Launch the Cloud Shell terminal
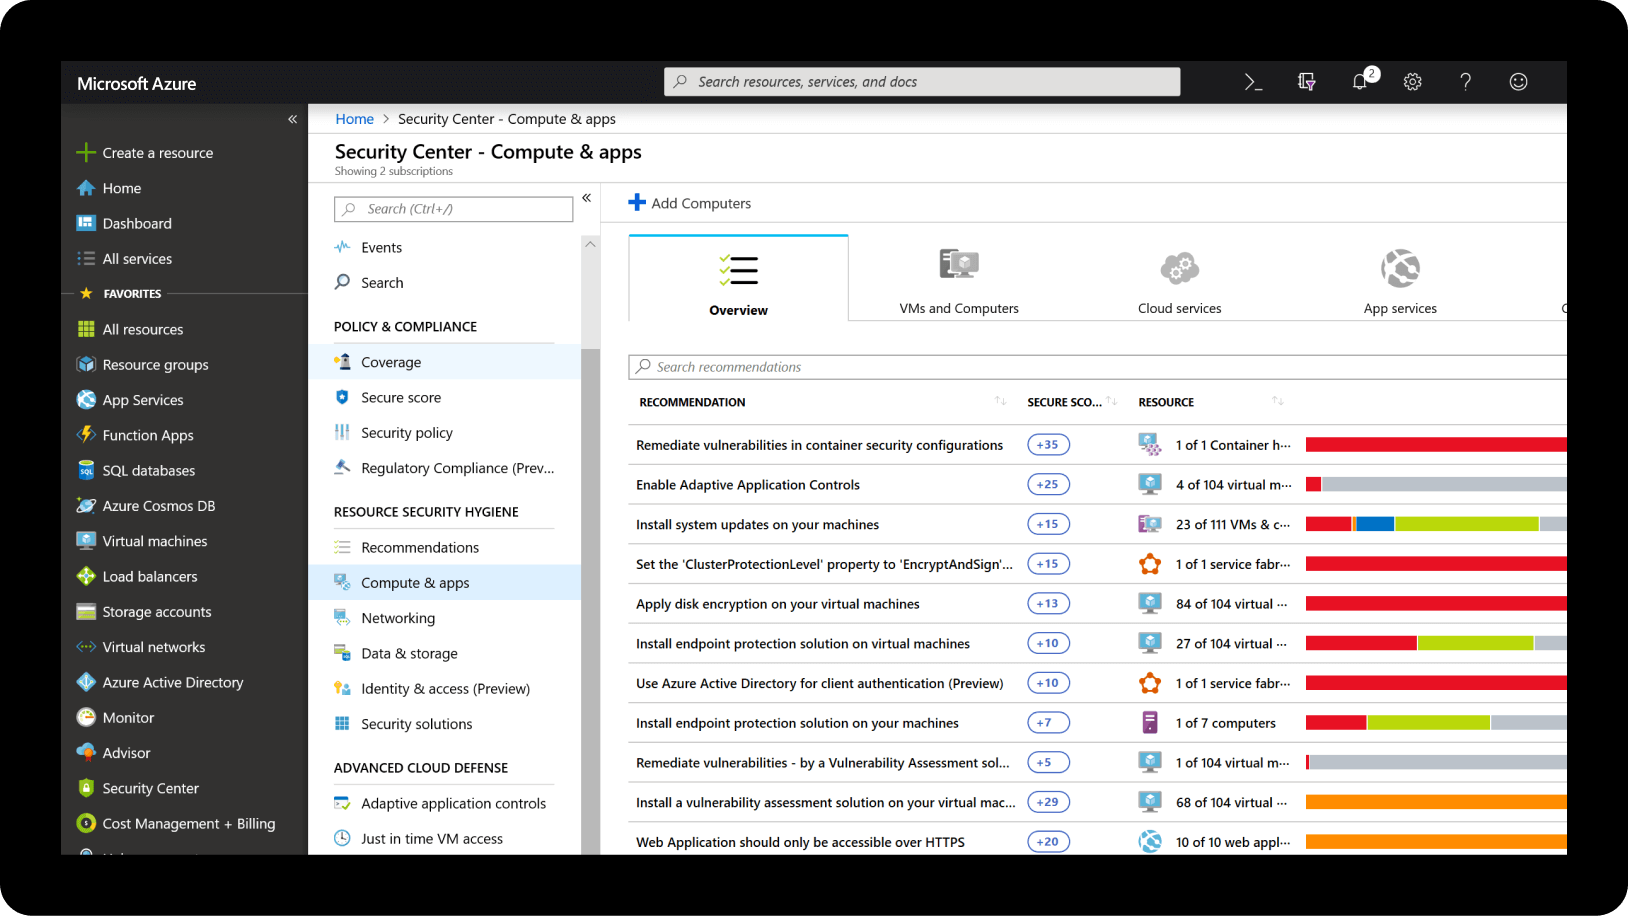 pos(1253,82)
